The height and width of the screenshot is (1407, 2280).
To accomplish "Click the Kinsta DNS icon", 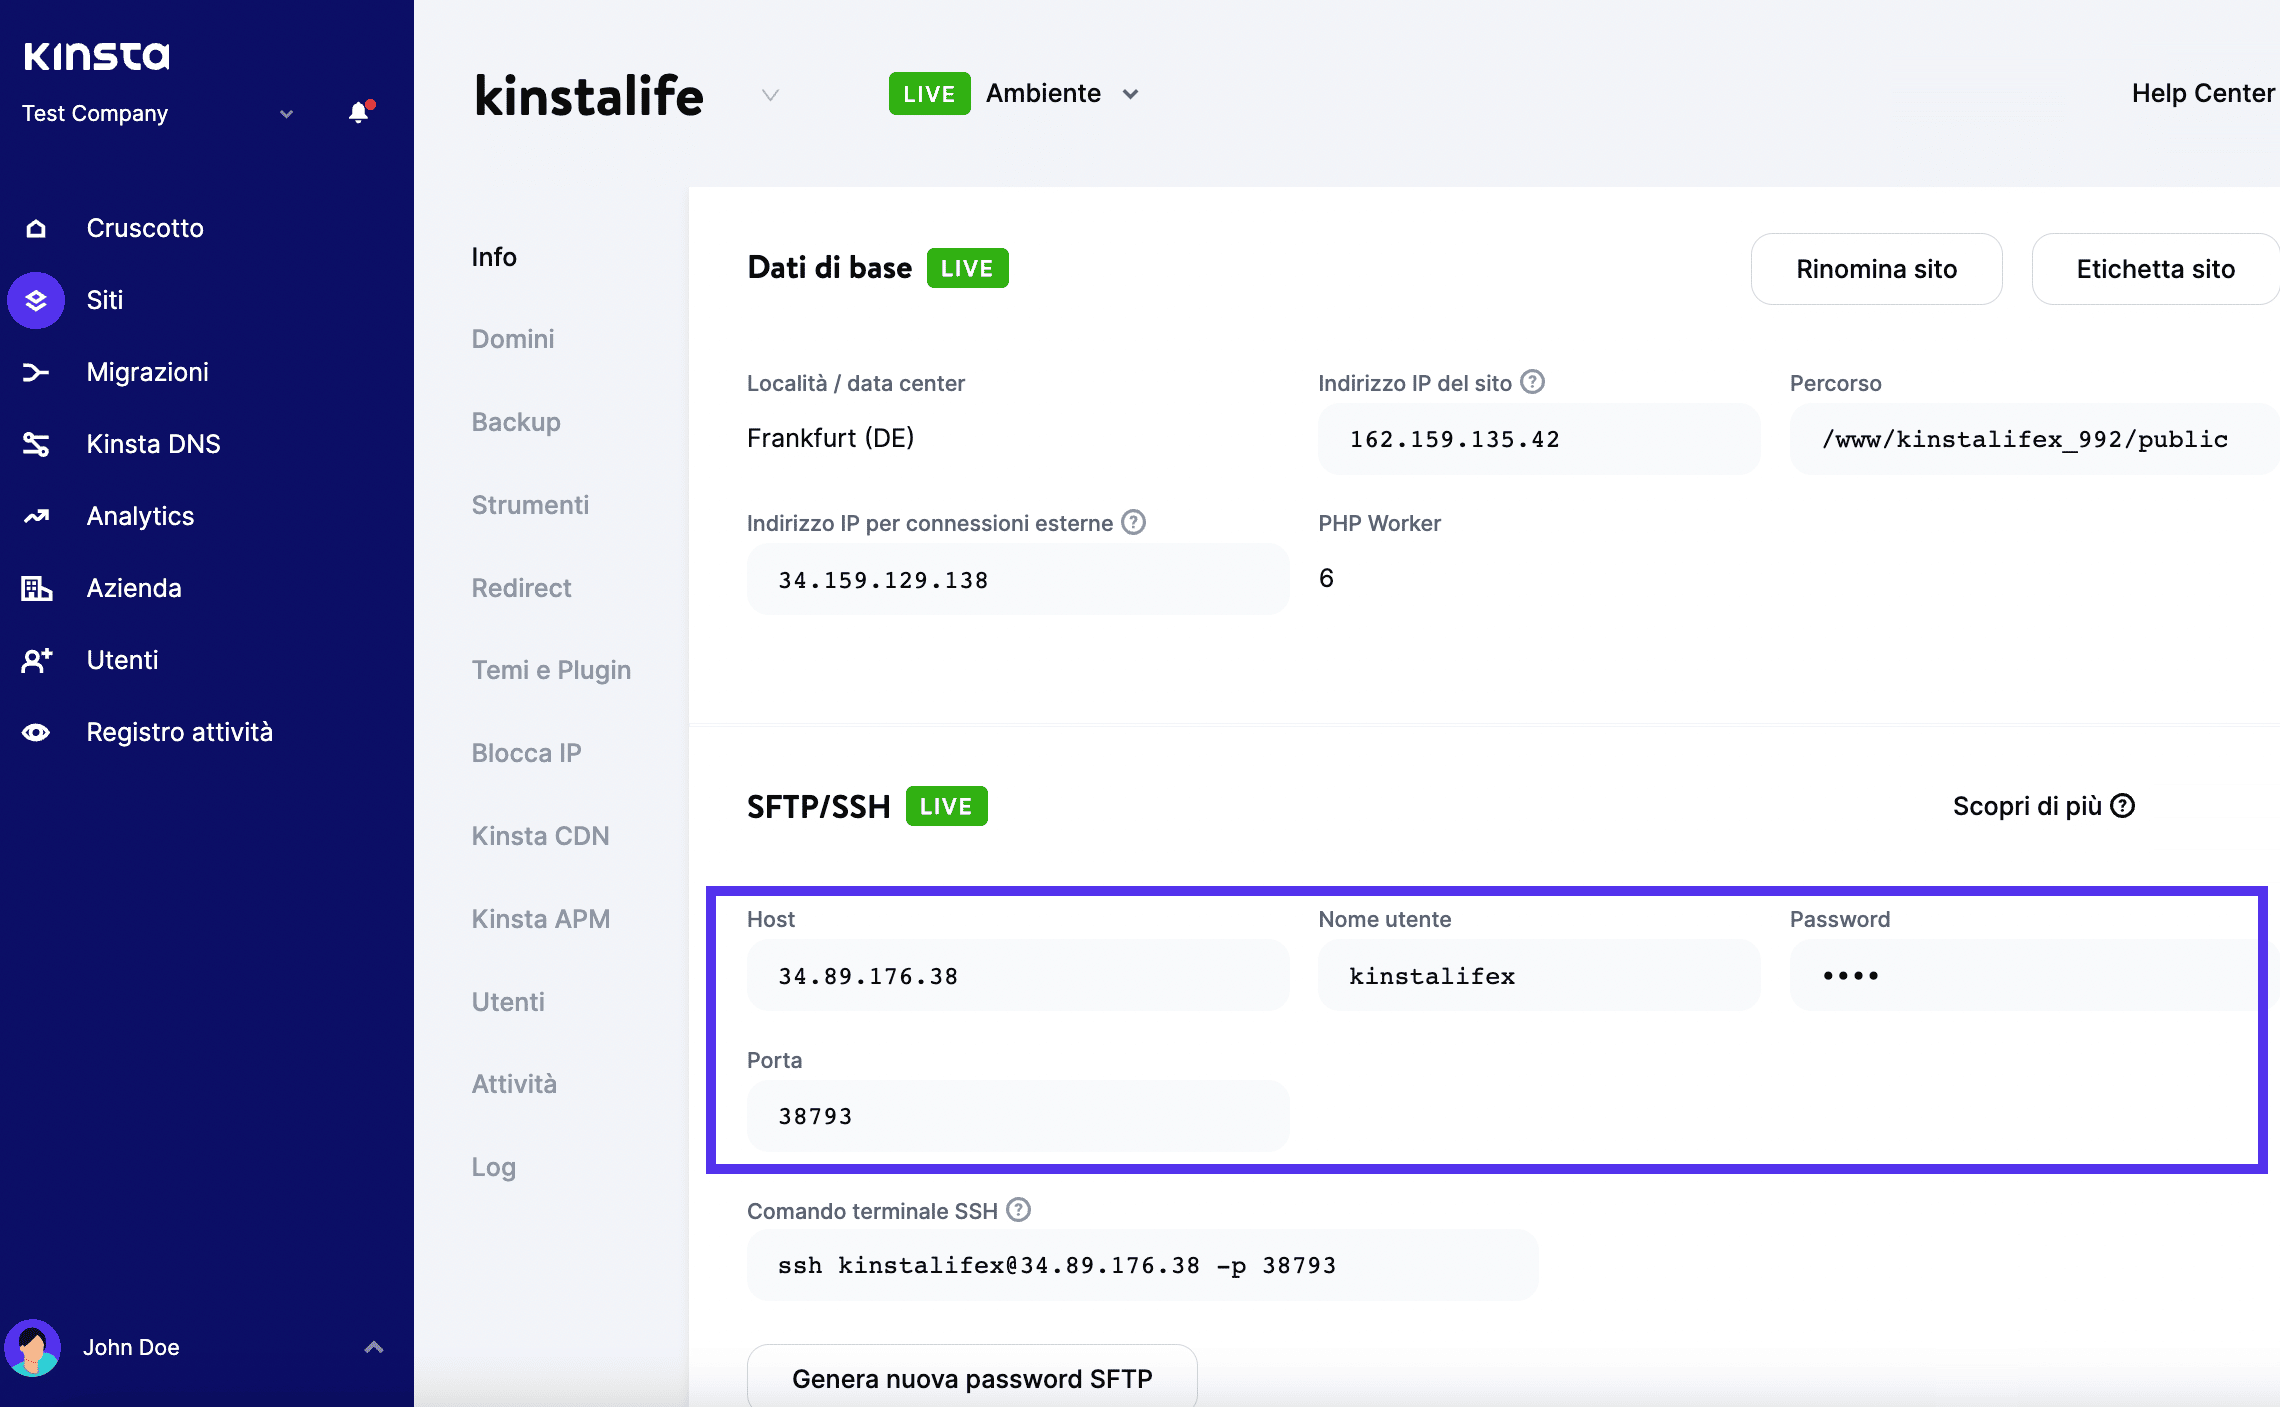I will click(x=36, y=444).
